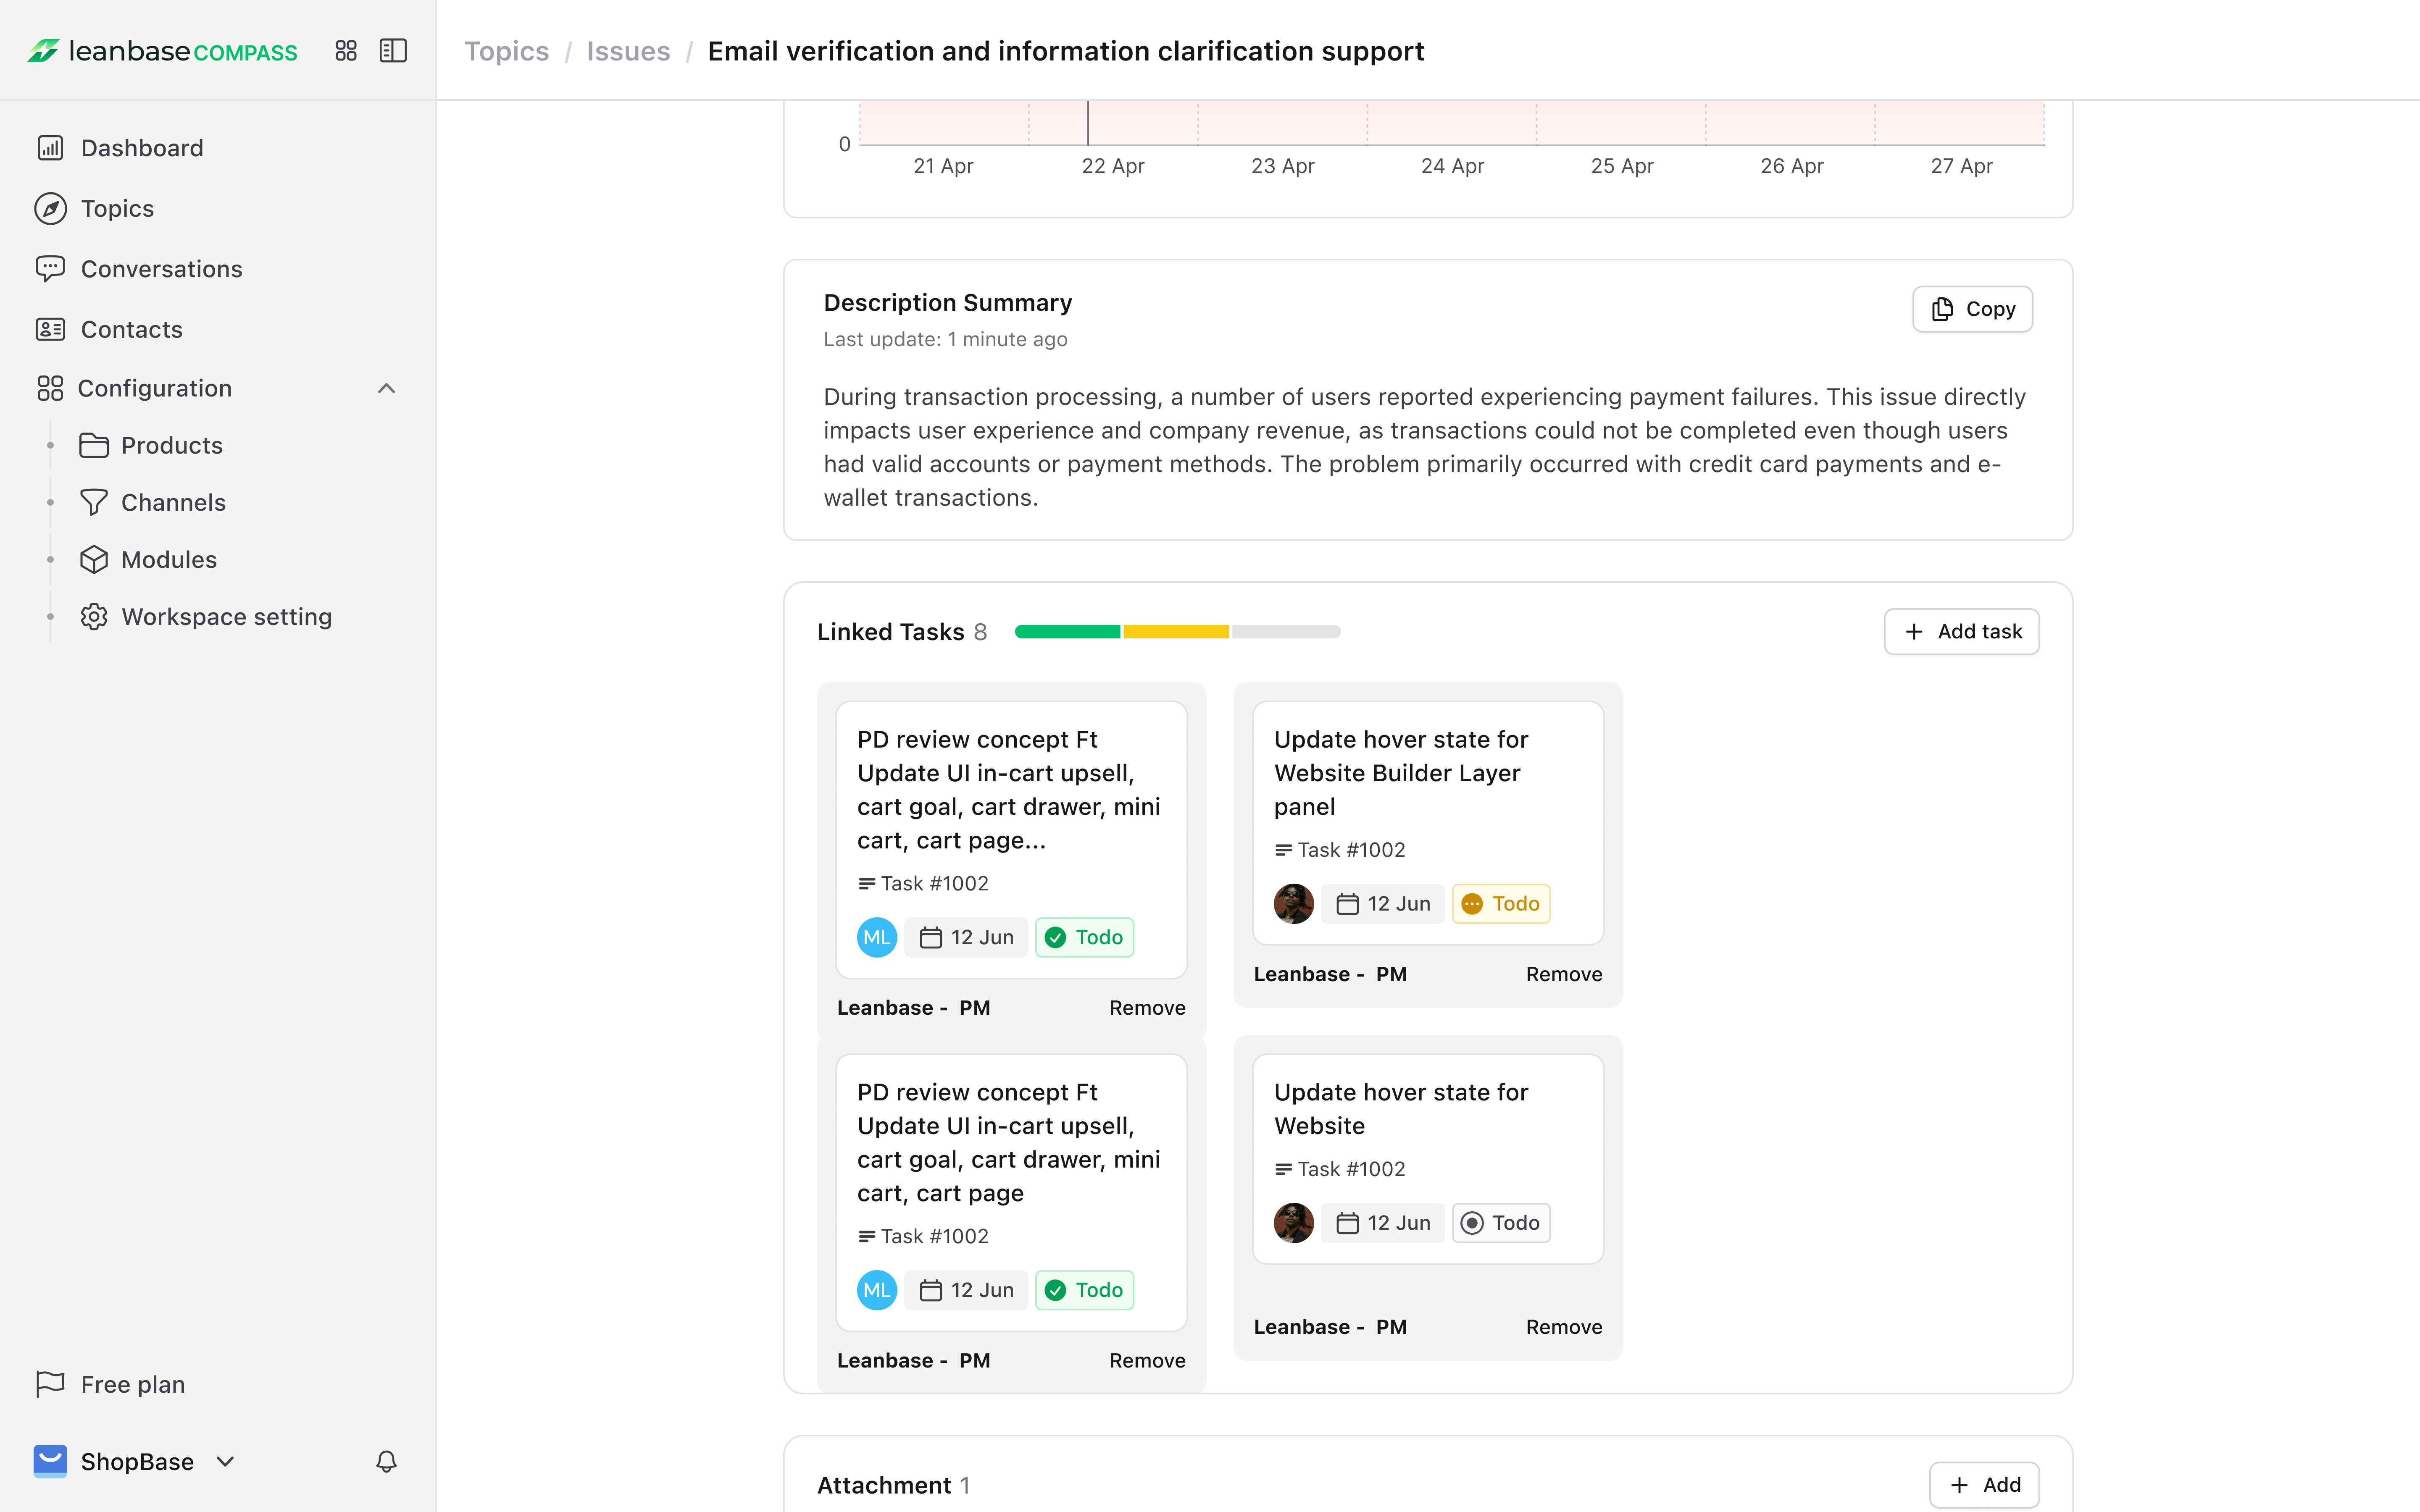Screen dimensions: 2420x1512
Task: Copy the description summary
Action: [x=1972, y=309]
